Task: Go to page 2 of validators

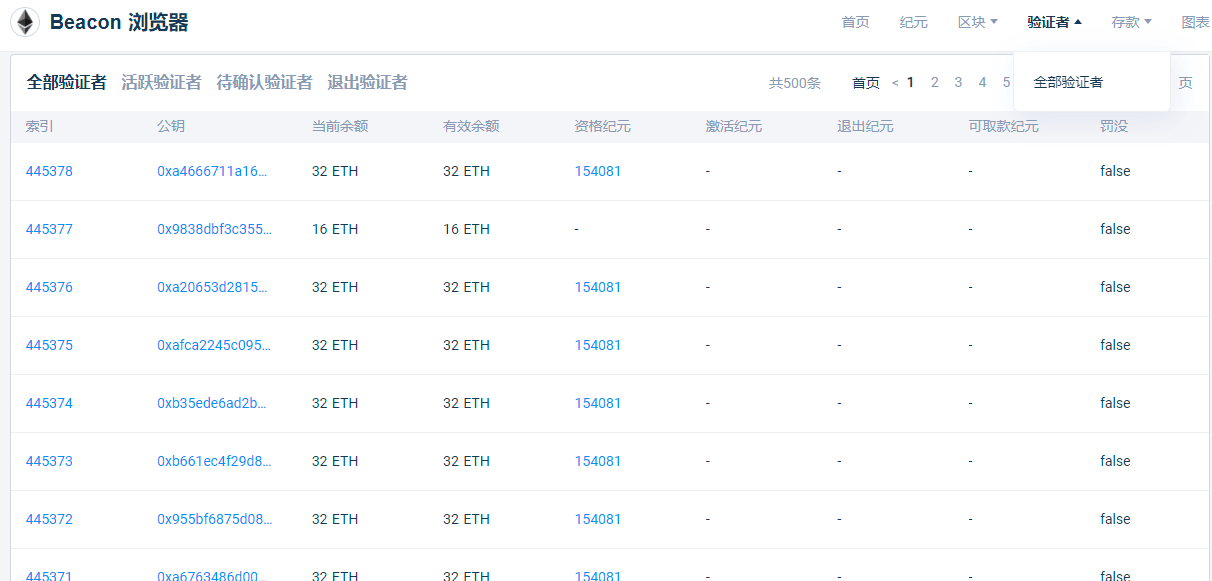Action: coord(934,82)
